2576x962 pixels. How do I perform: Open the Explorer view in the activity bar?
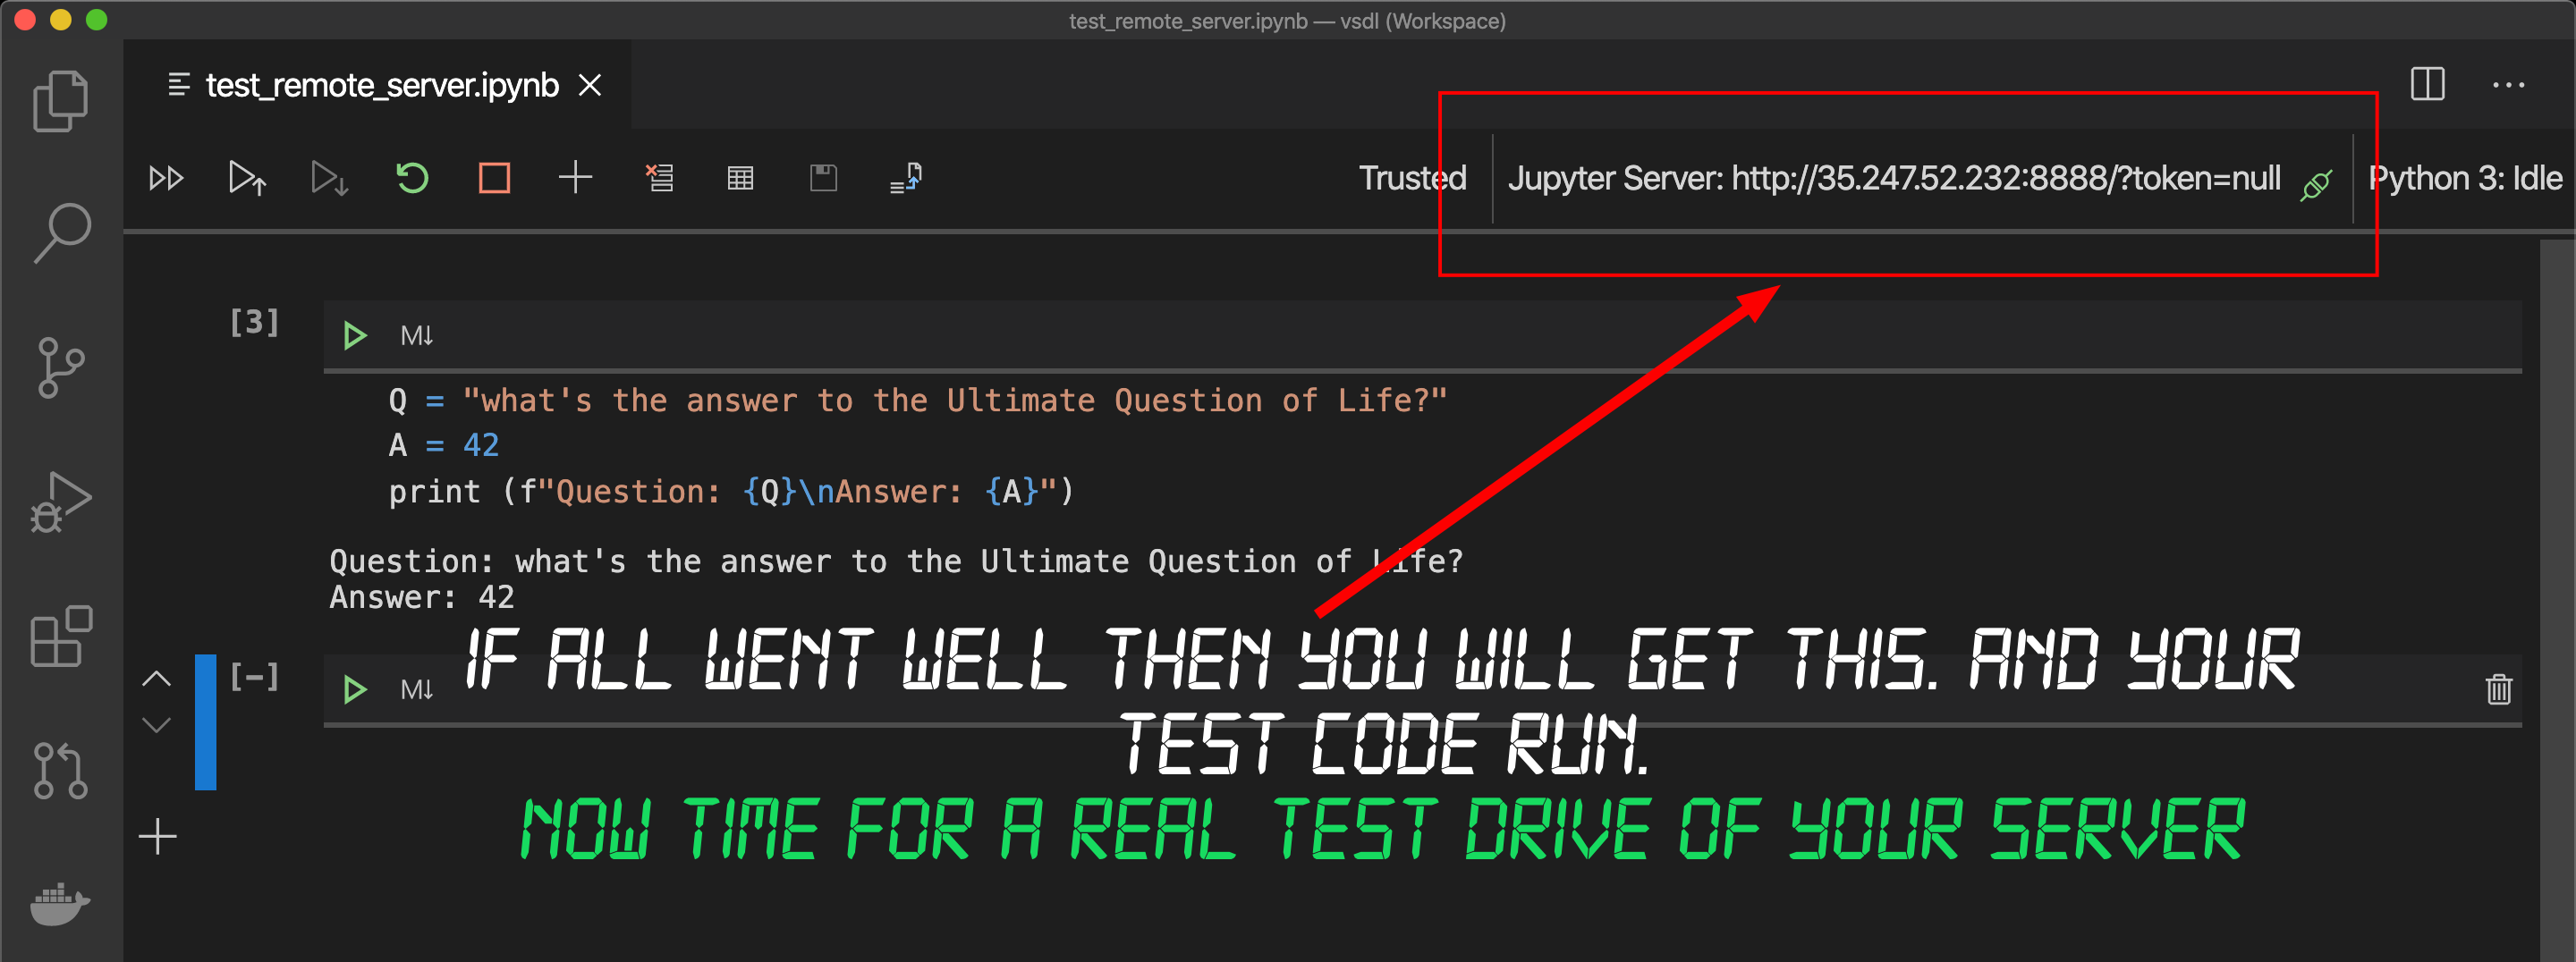click(61, 101)
